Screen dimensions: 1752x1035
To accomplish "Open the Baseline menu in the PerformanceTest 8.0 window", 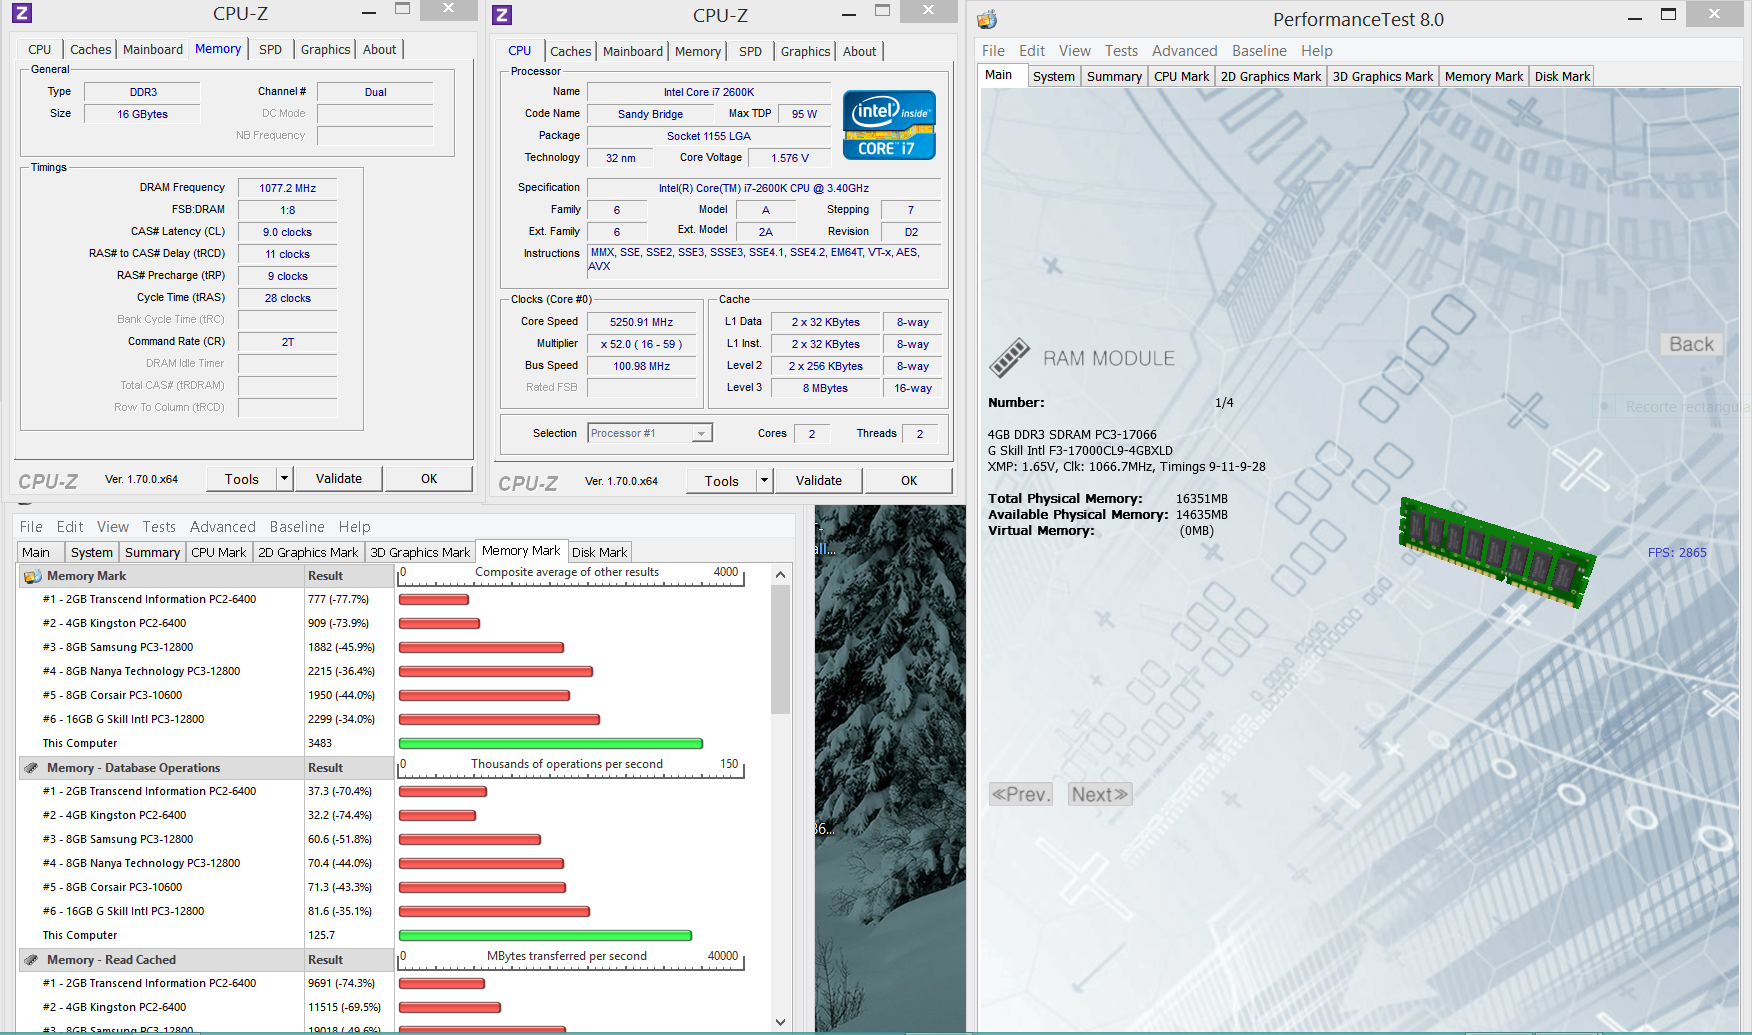I will tap(1258, 51).
